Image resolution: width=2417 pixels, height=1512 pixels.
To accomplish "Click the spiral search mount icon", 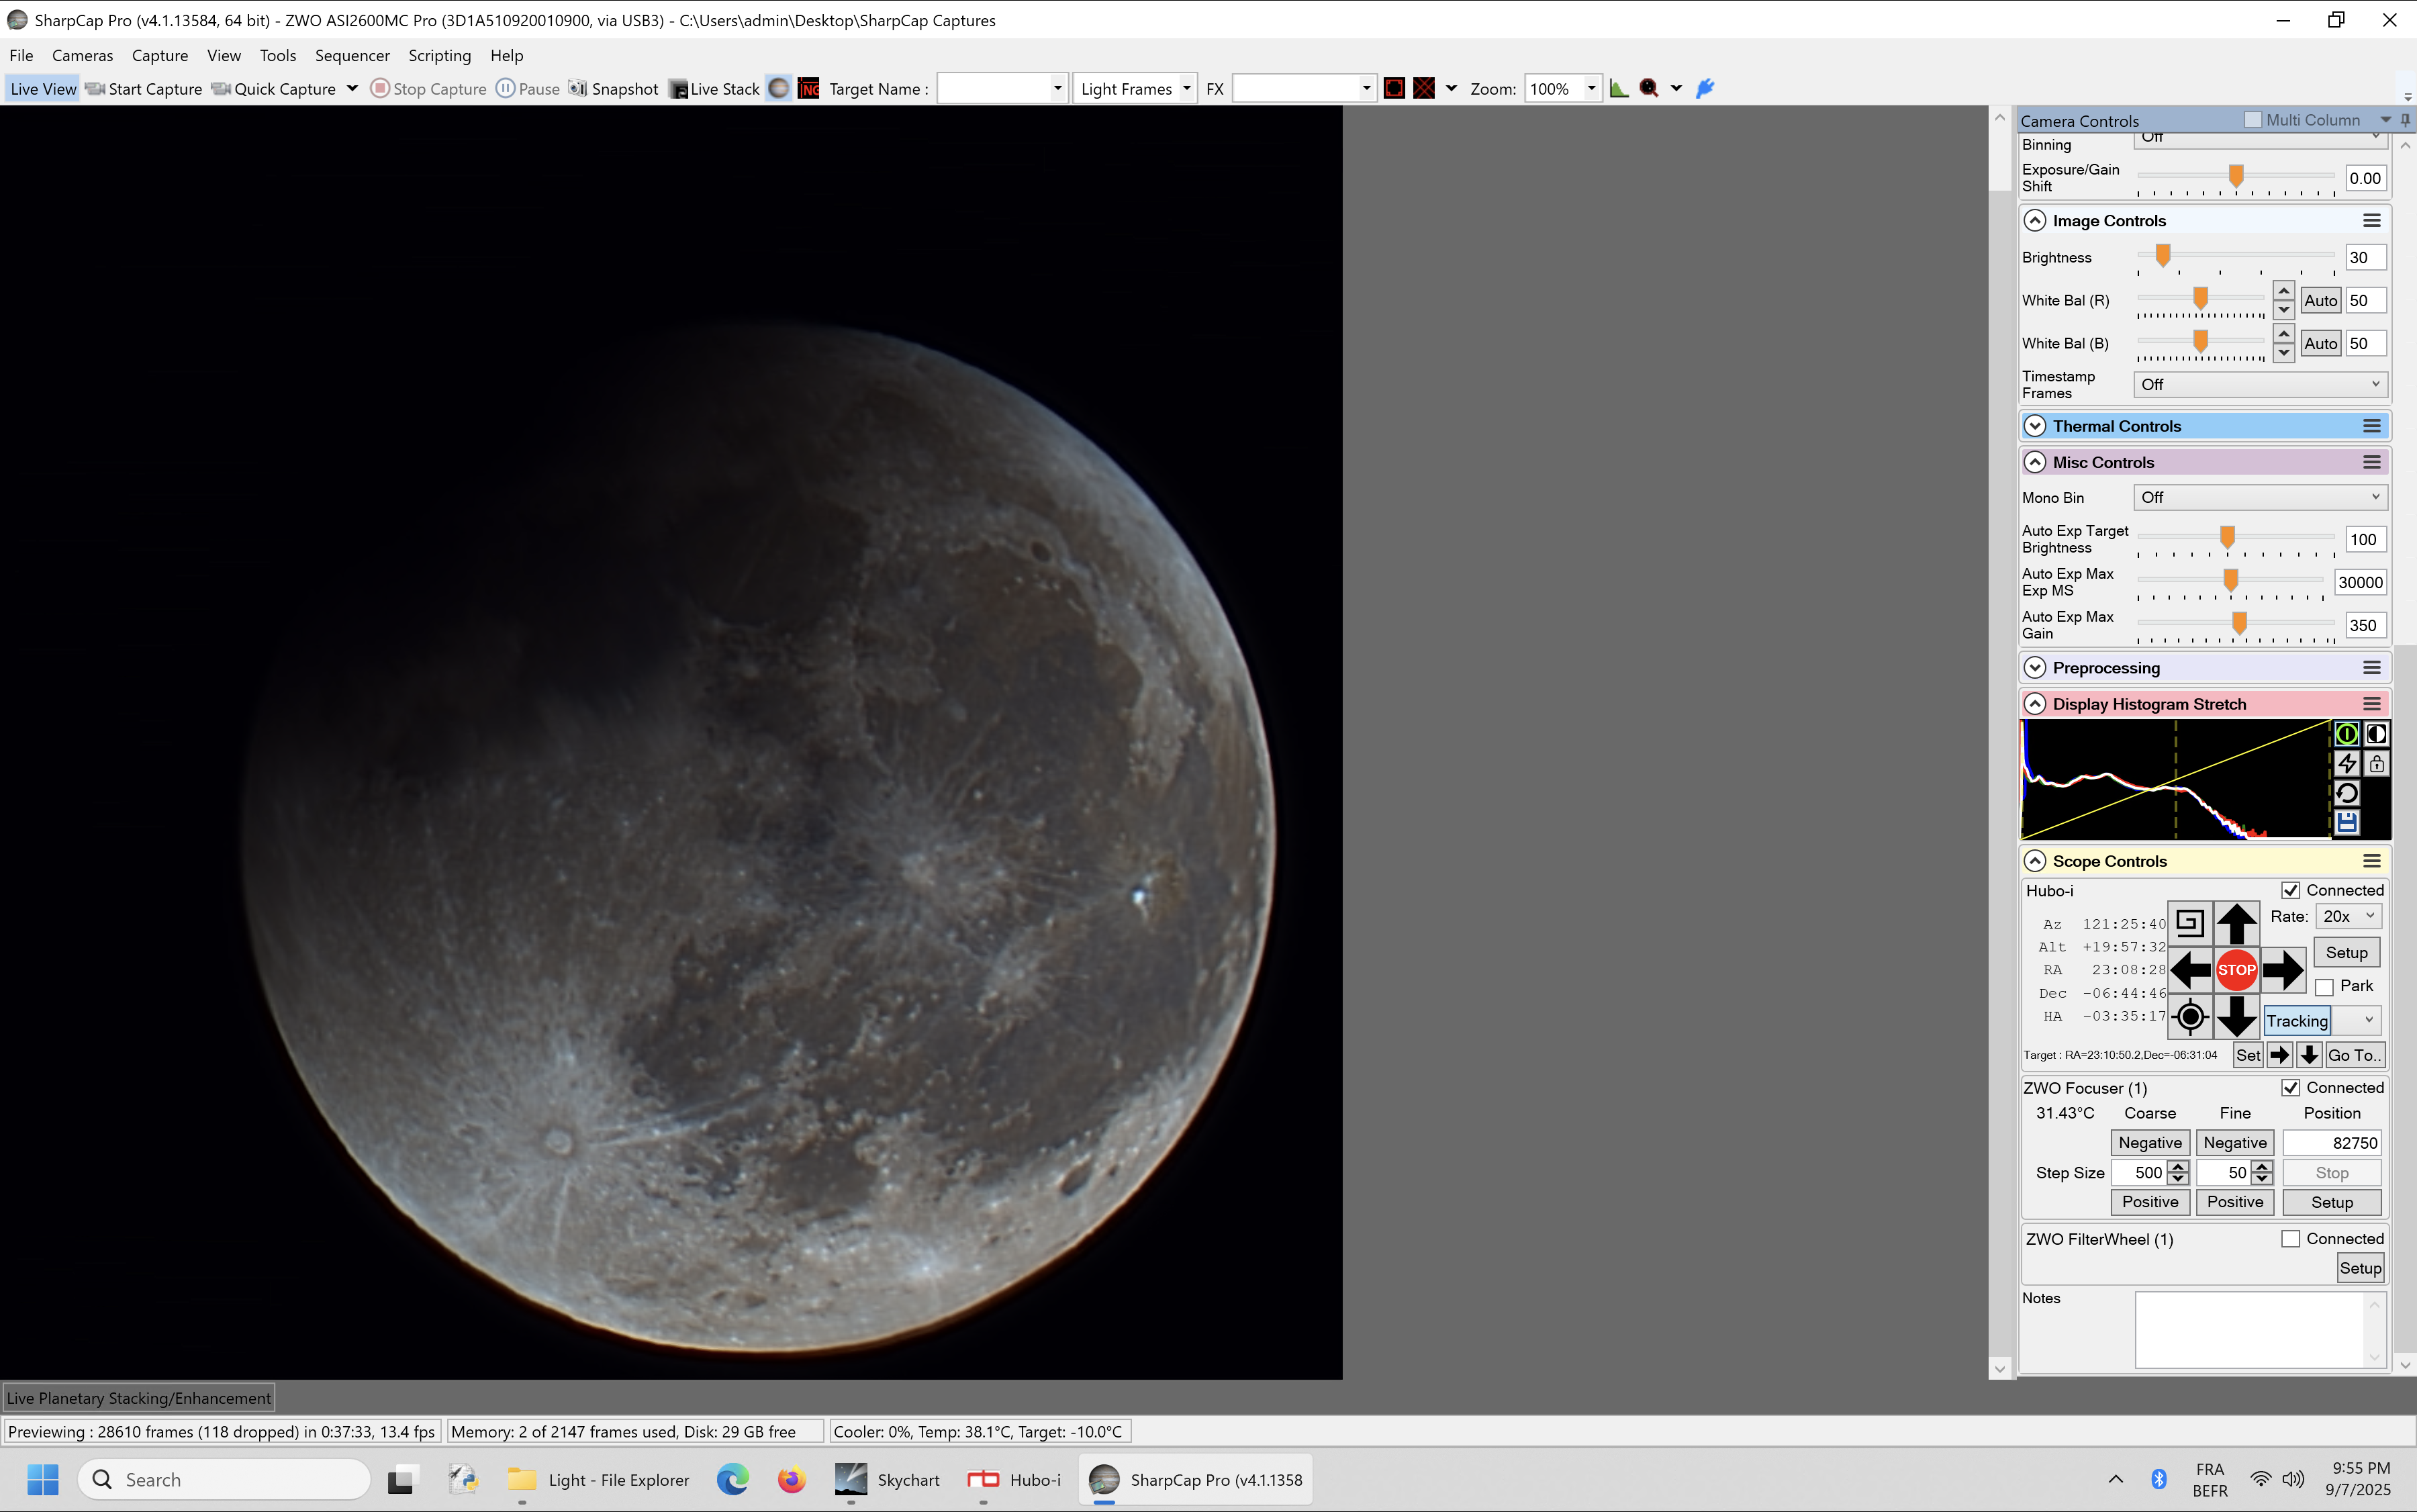I will pyautogui.click(x=2189, y=922).
